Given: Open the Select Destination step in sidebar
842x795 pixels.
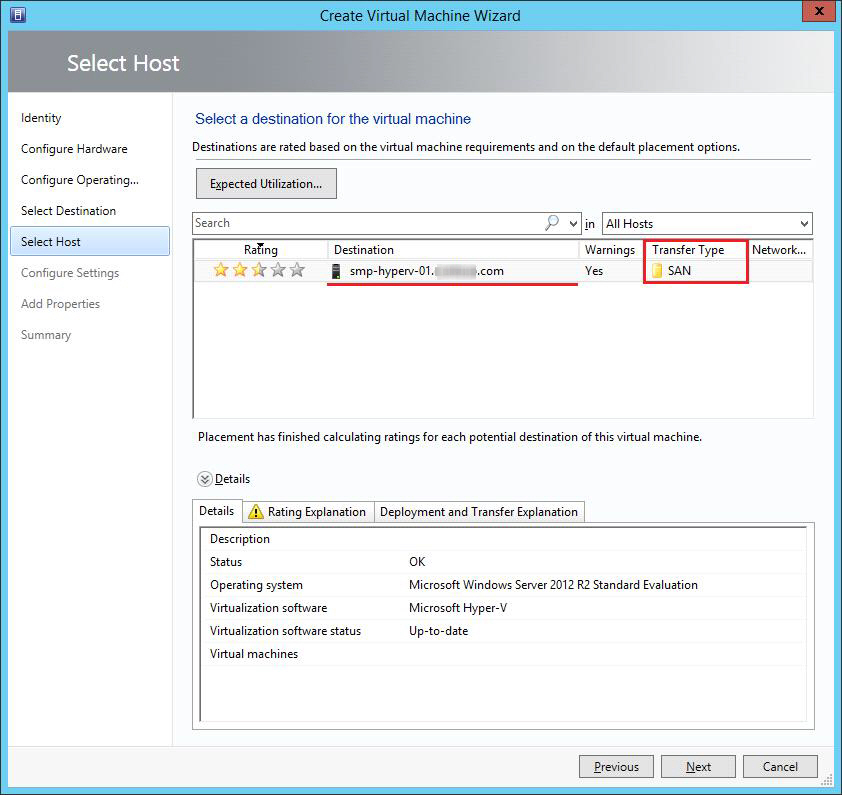Looking at the screenshot, I should point(68,211).
